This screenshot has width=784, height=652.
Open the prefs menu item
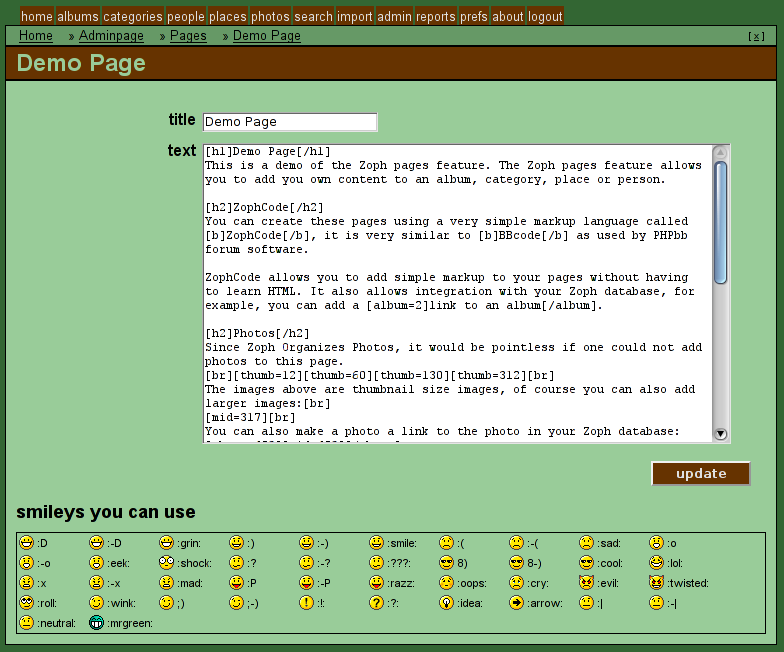[474, 17]
